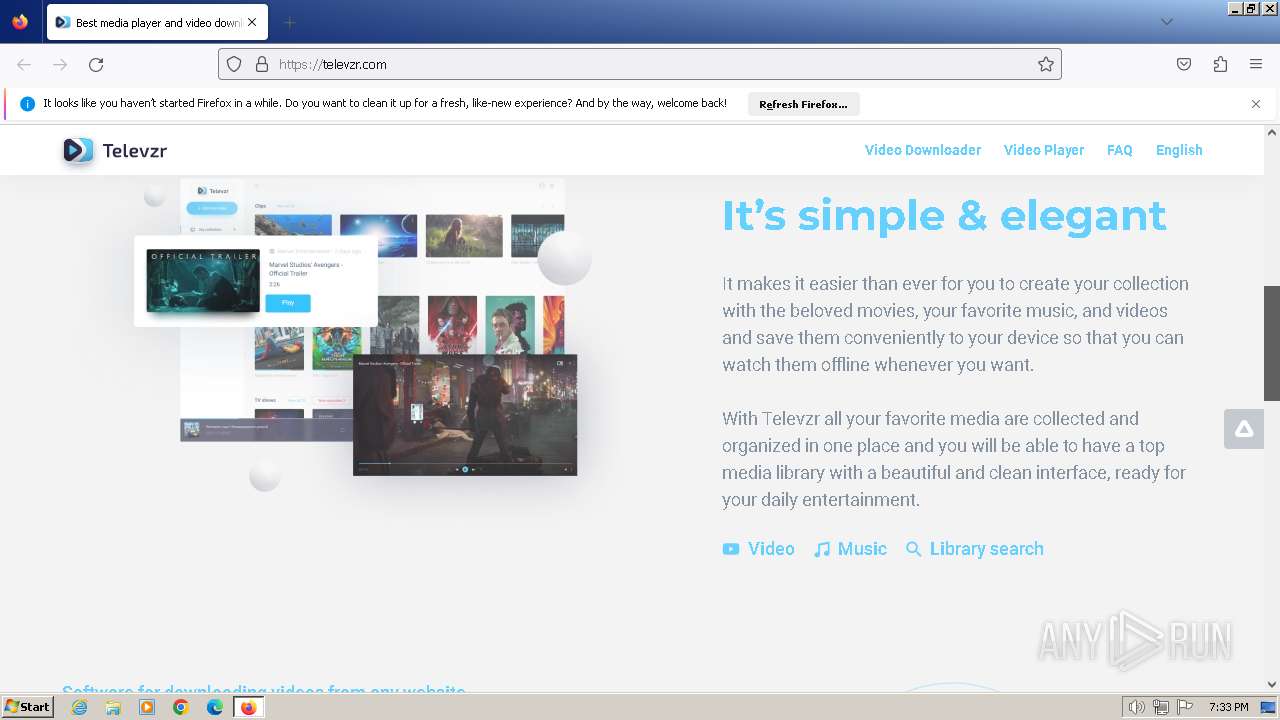1280x720 pixels.
Task: Open the Windows Start menu
Action: click(x=28, y=706)
